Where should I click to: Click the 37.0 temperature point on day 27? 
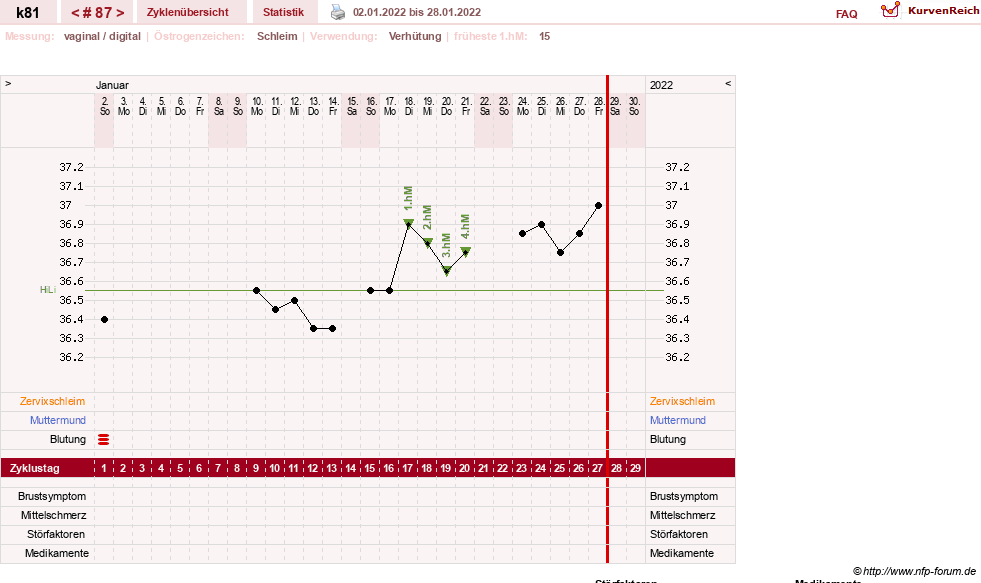(599, 205)
